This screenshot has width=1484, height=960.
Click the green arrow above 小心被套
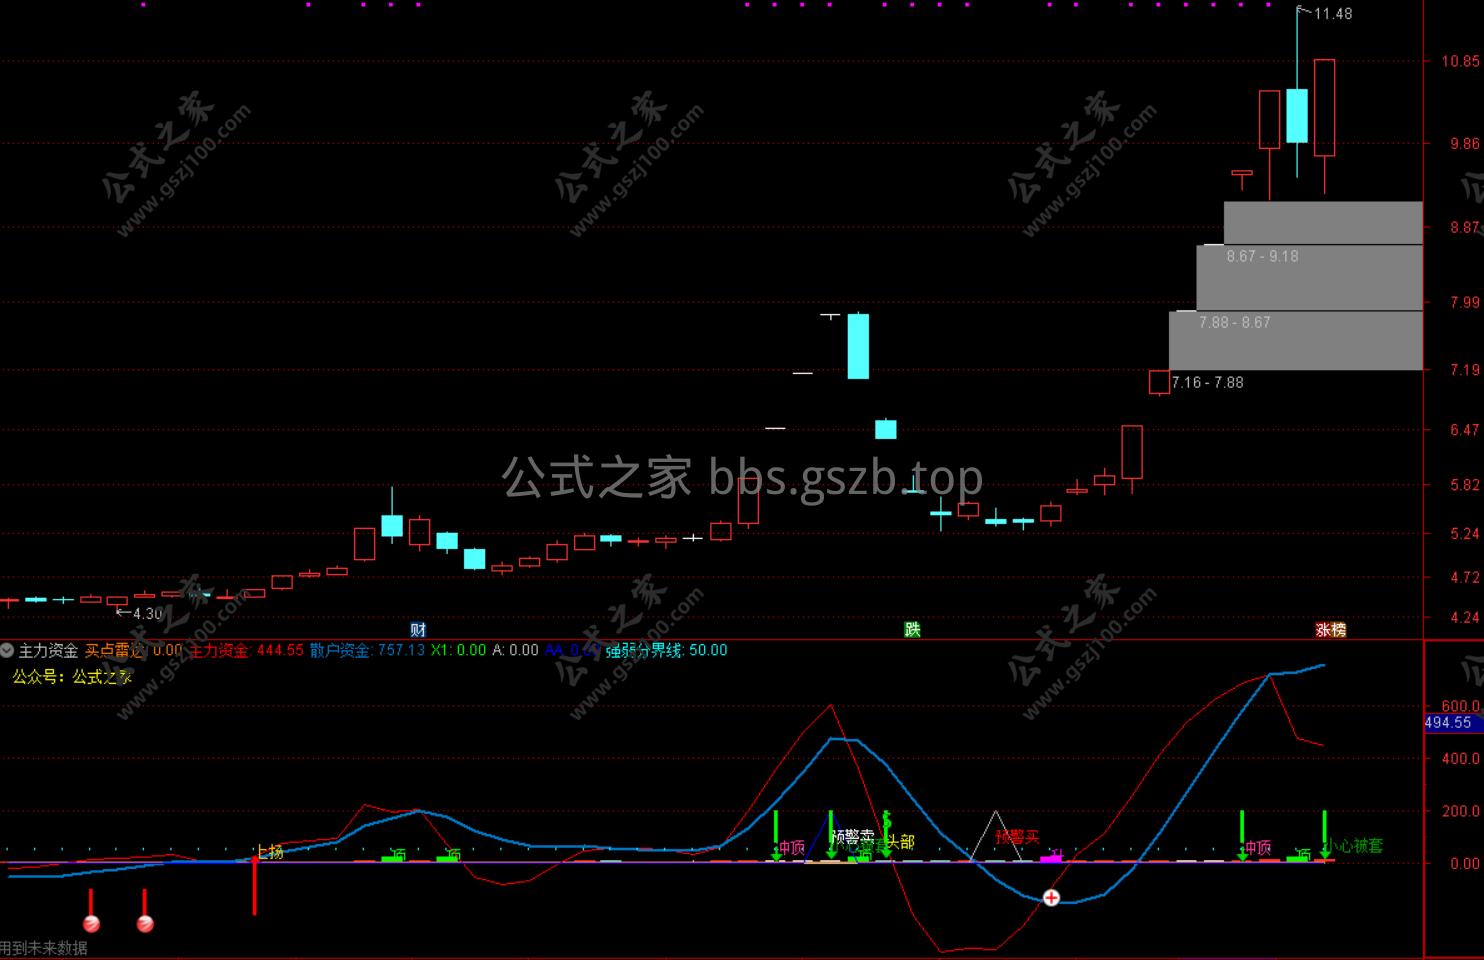[1324, 834]
